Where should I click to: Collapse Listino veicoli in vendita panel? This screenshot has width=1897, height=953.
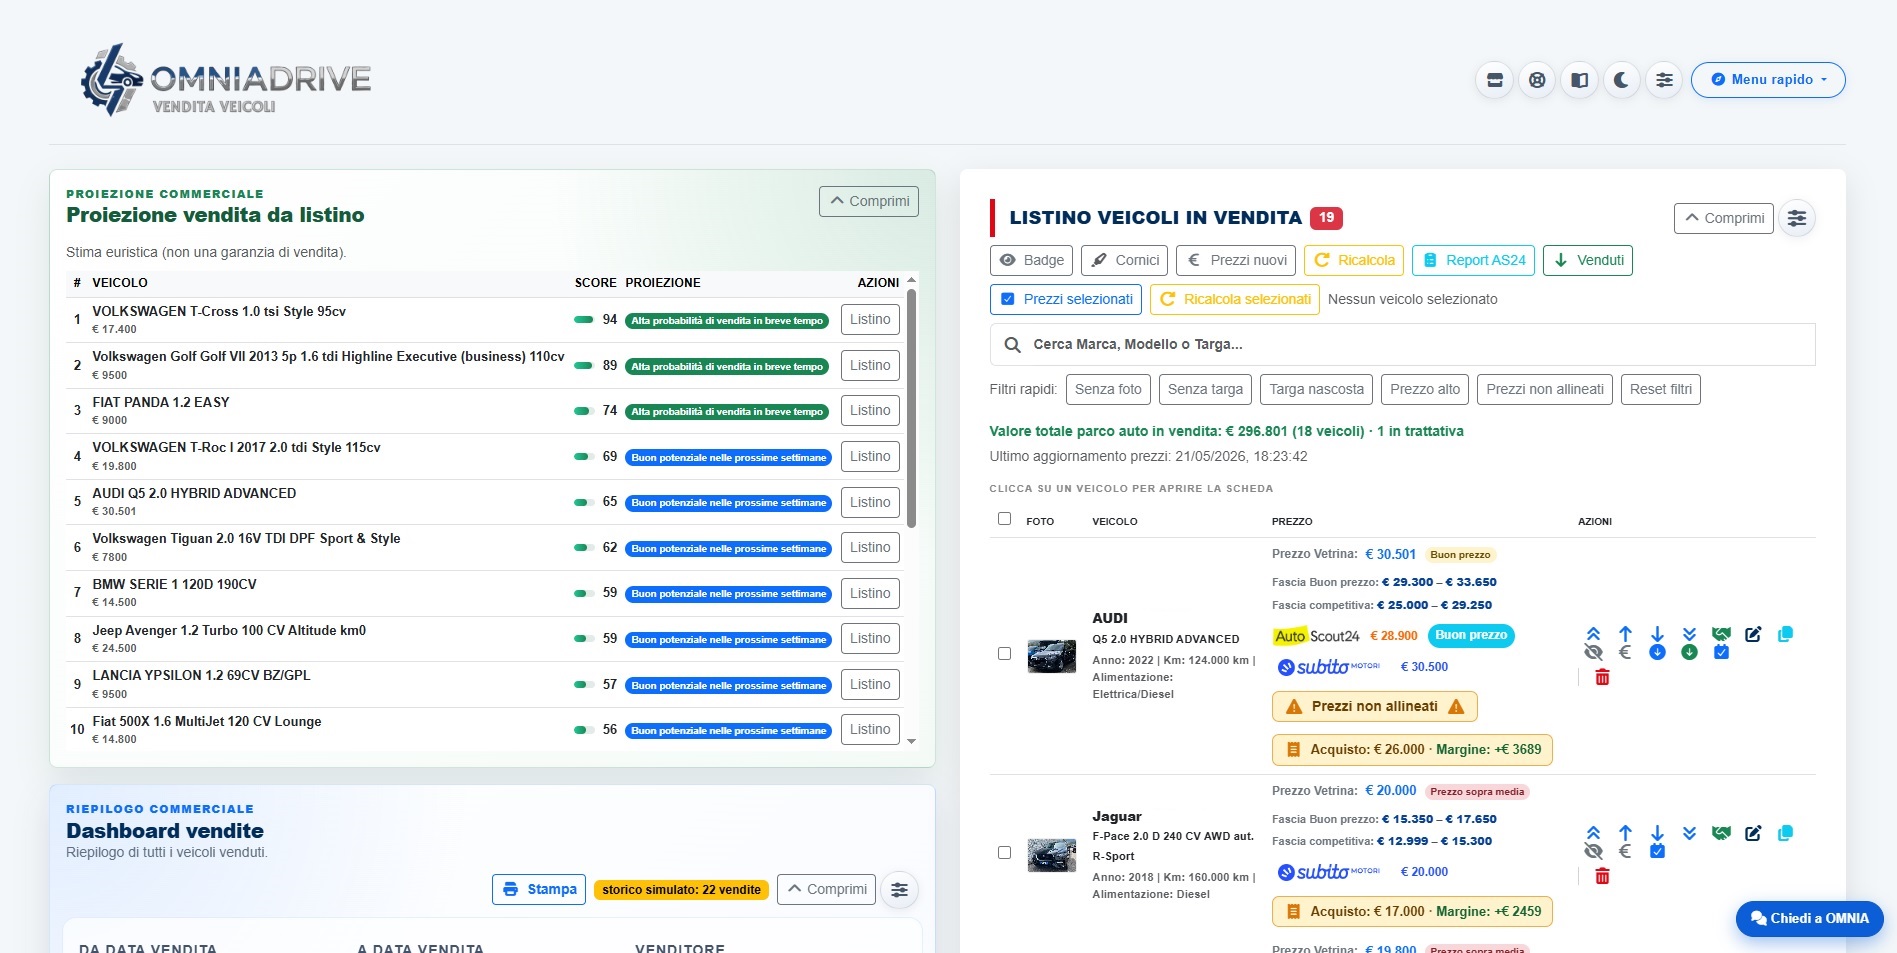point(1724,218)
